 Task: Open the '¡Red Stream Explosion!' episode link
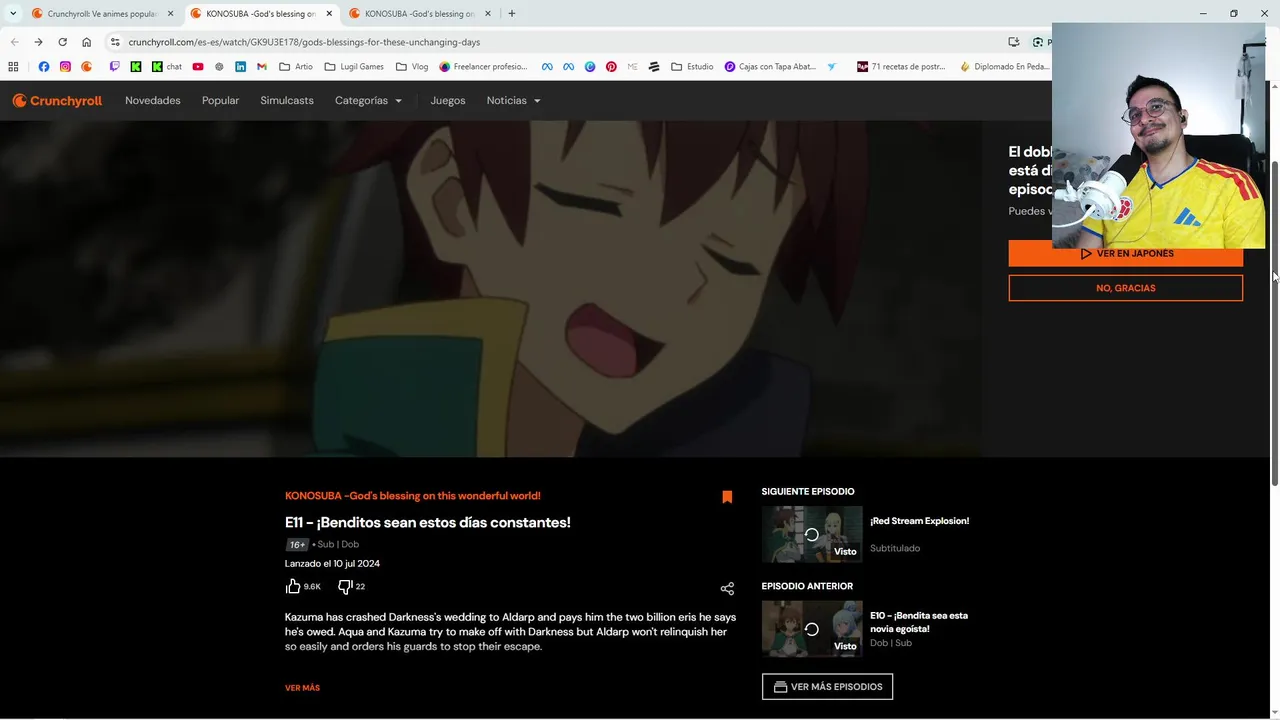(919, 521)
